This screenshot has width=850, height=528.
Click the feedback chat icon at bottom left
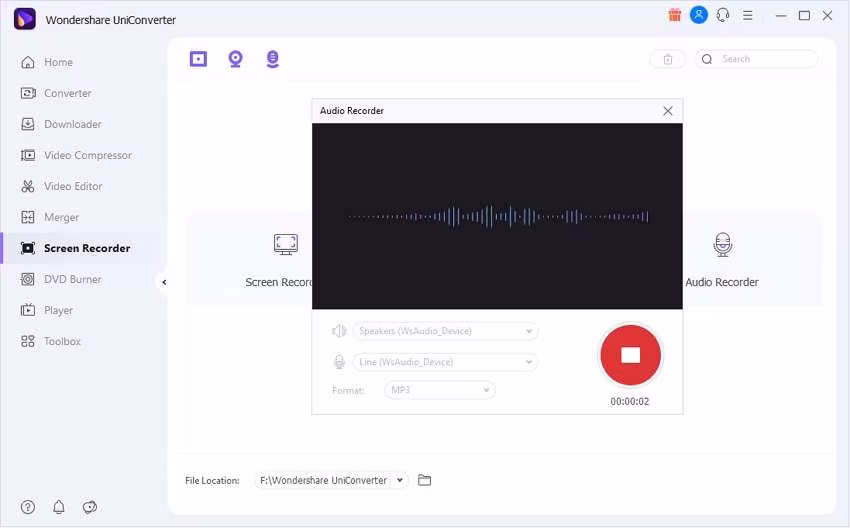tap(89, 507)
